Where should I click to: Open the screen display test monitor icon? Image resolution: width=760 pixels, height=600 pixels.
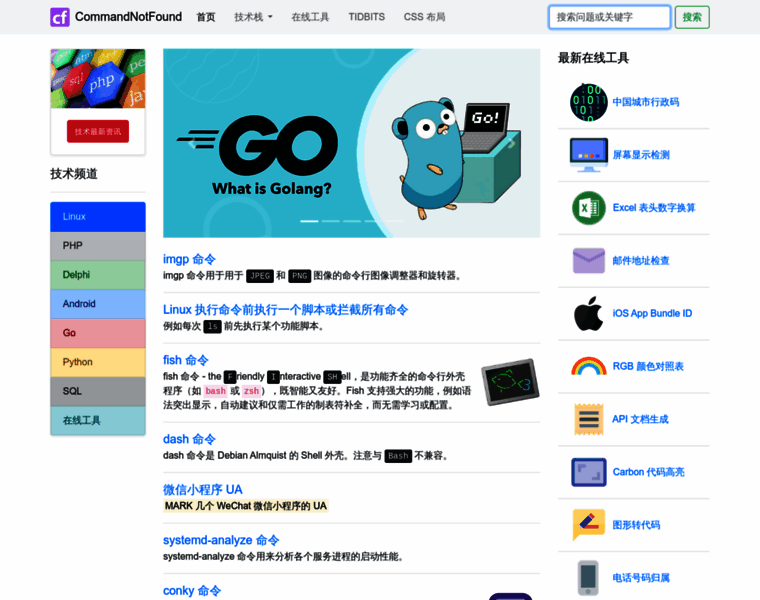point(588,155)
